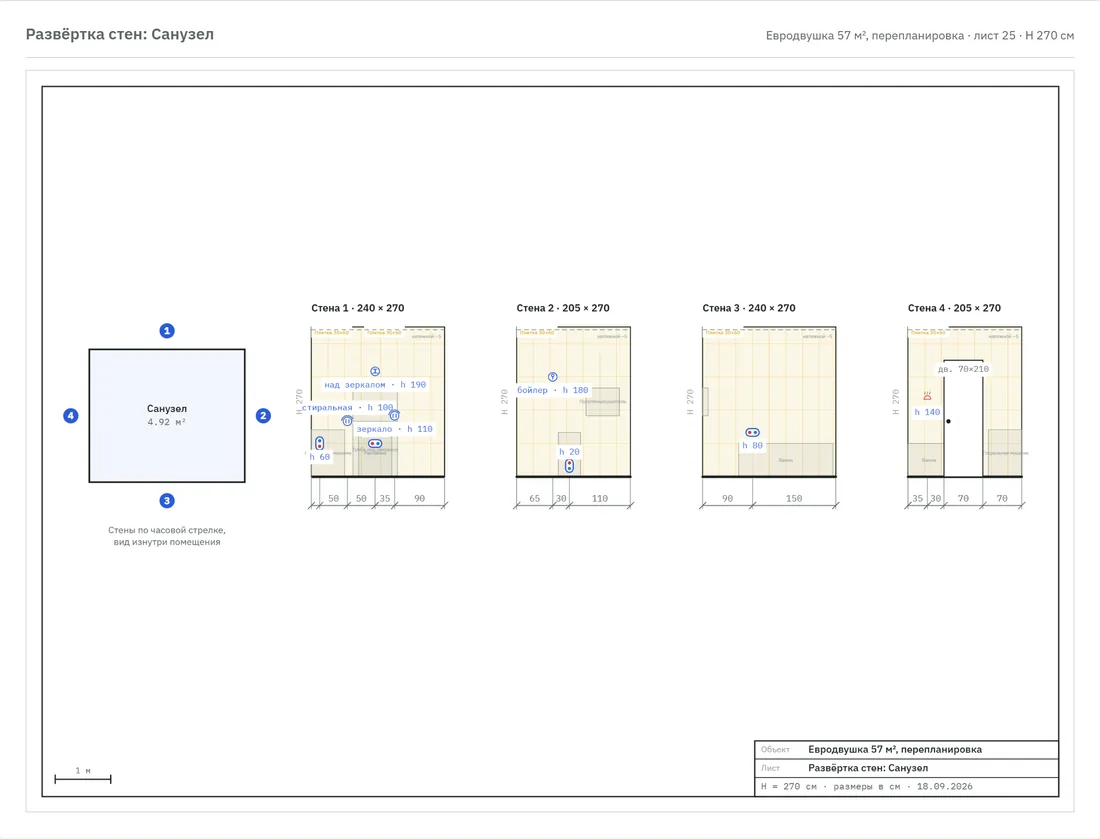Select the Санузел room on the floor plan
This screenshot has height=839, width=1100.
(x=167, y=415)
